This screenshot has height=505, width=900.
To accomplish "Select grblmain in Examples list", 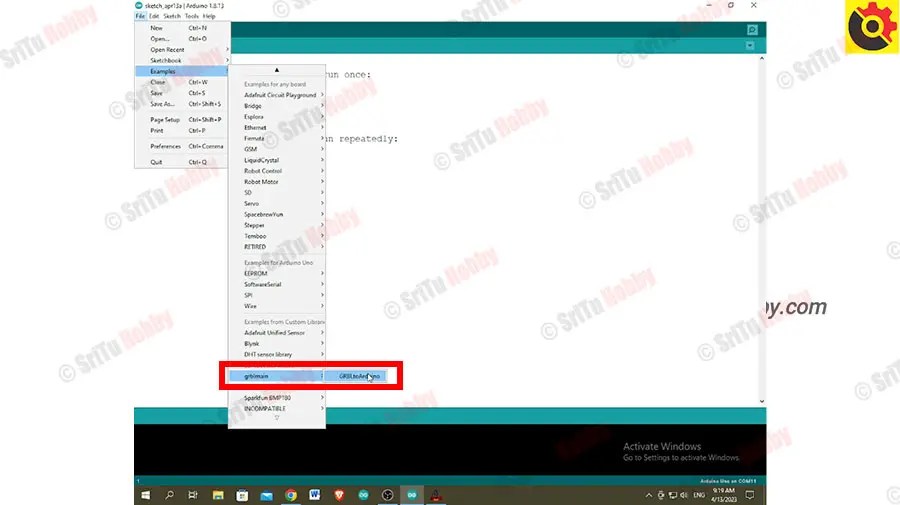I will pos(277,376).
